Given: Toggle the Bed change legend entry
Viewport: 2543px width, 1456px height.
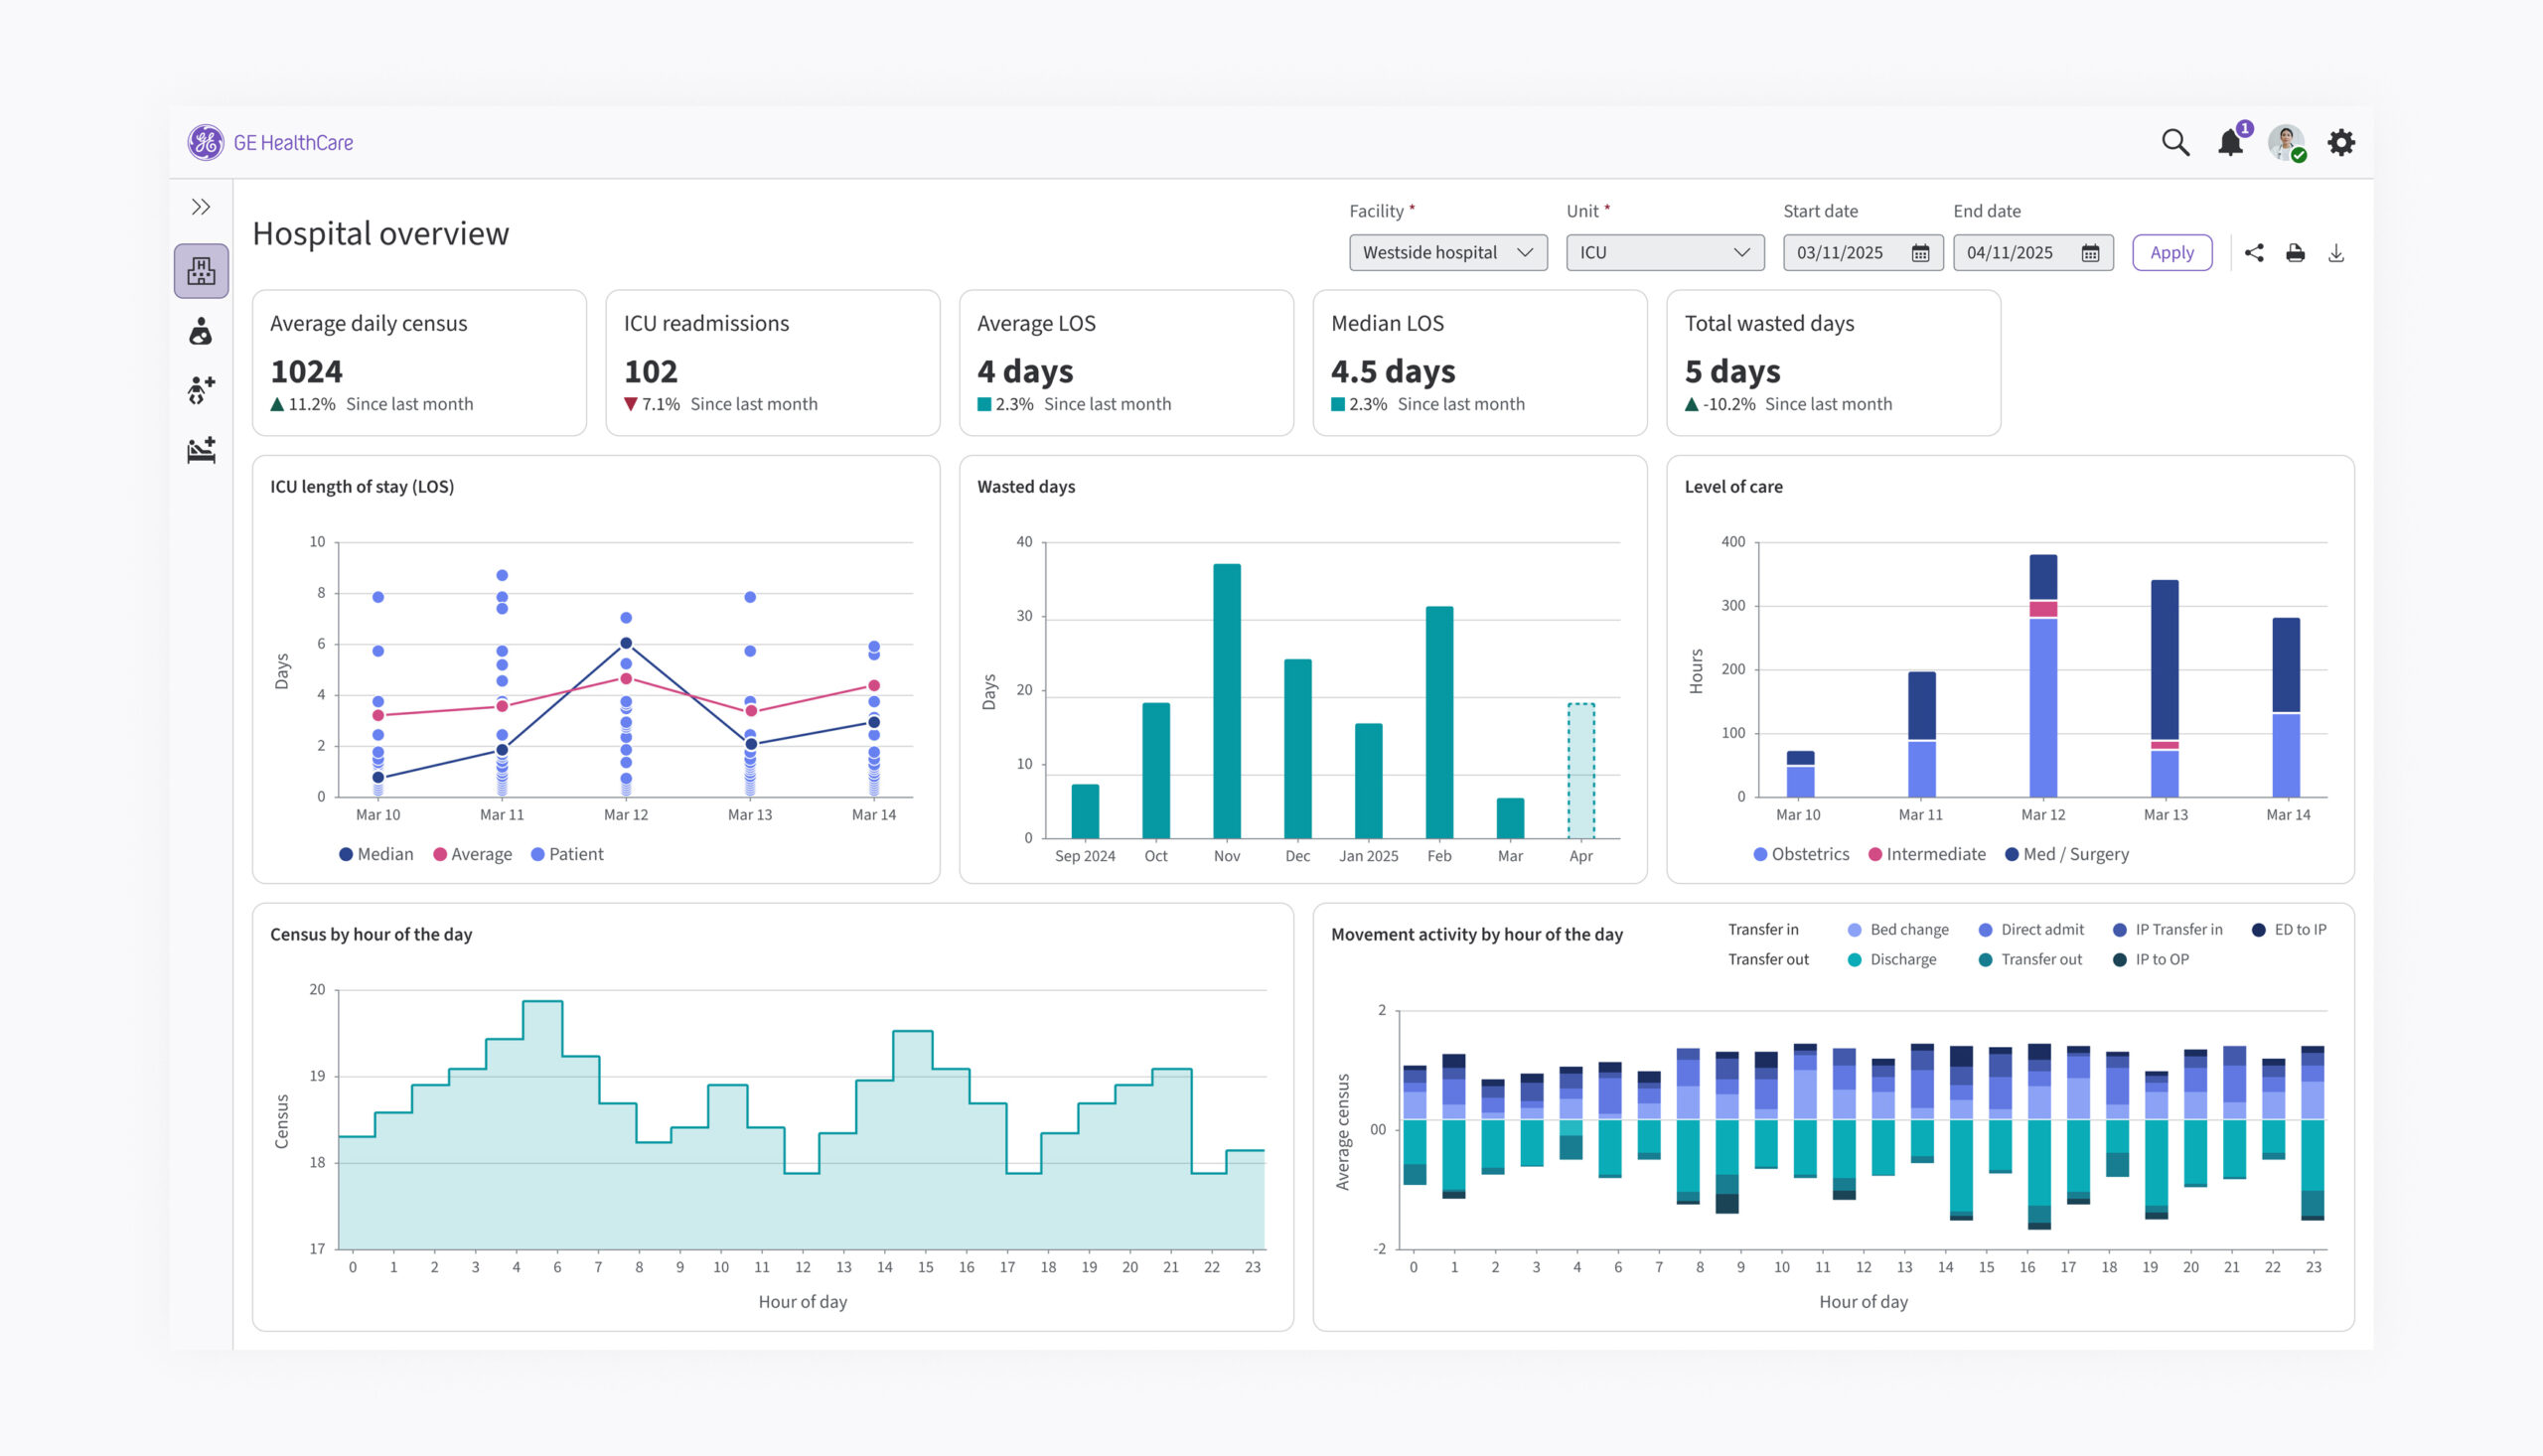Looking at the screenshot, I should [x=1898, y=930].
